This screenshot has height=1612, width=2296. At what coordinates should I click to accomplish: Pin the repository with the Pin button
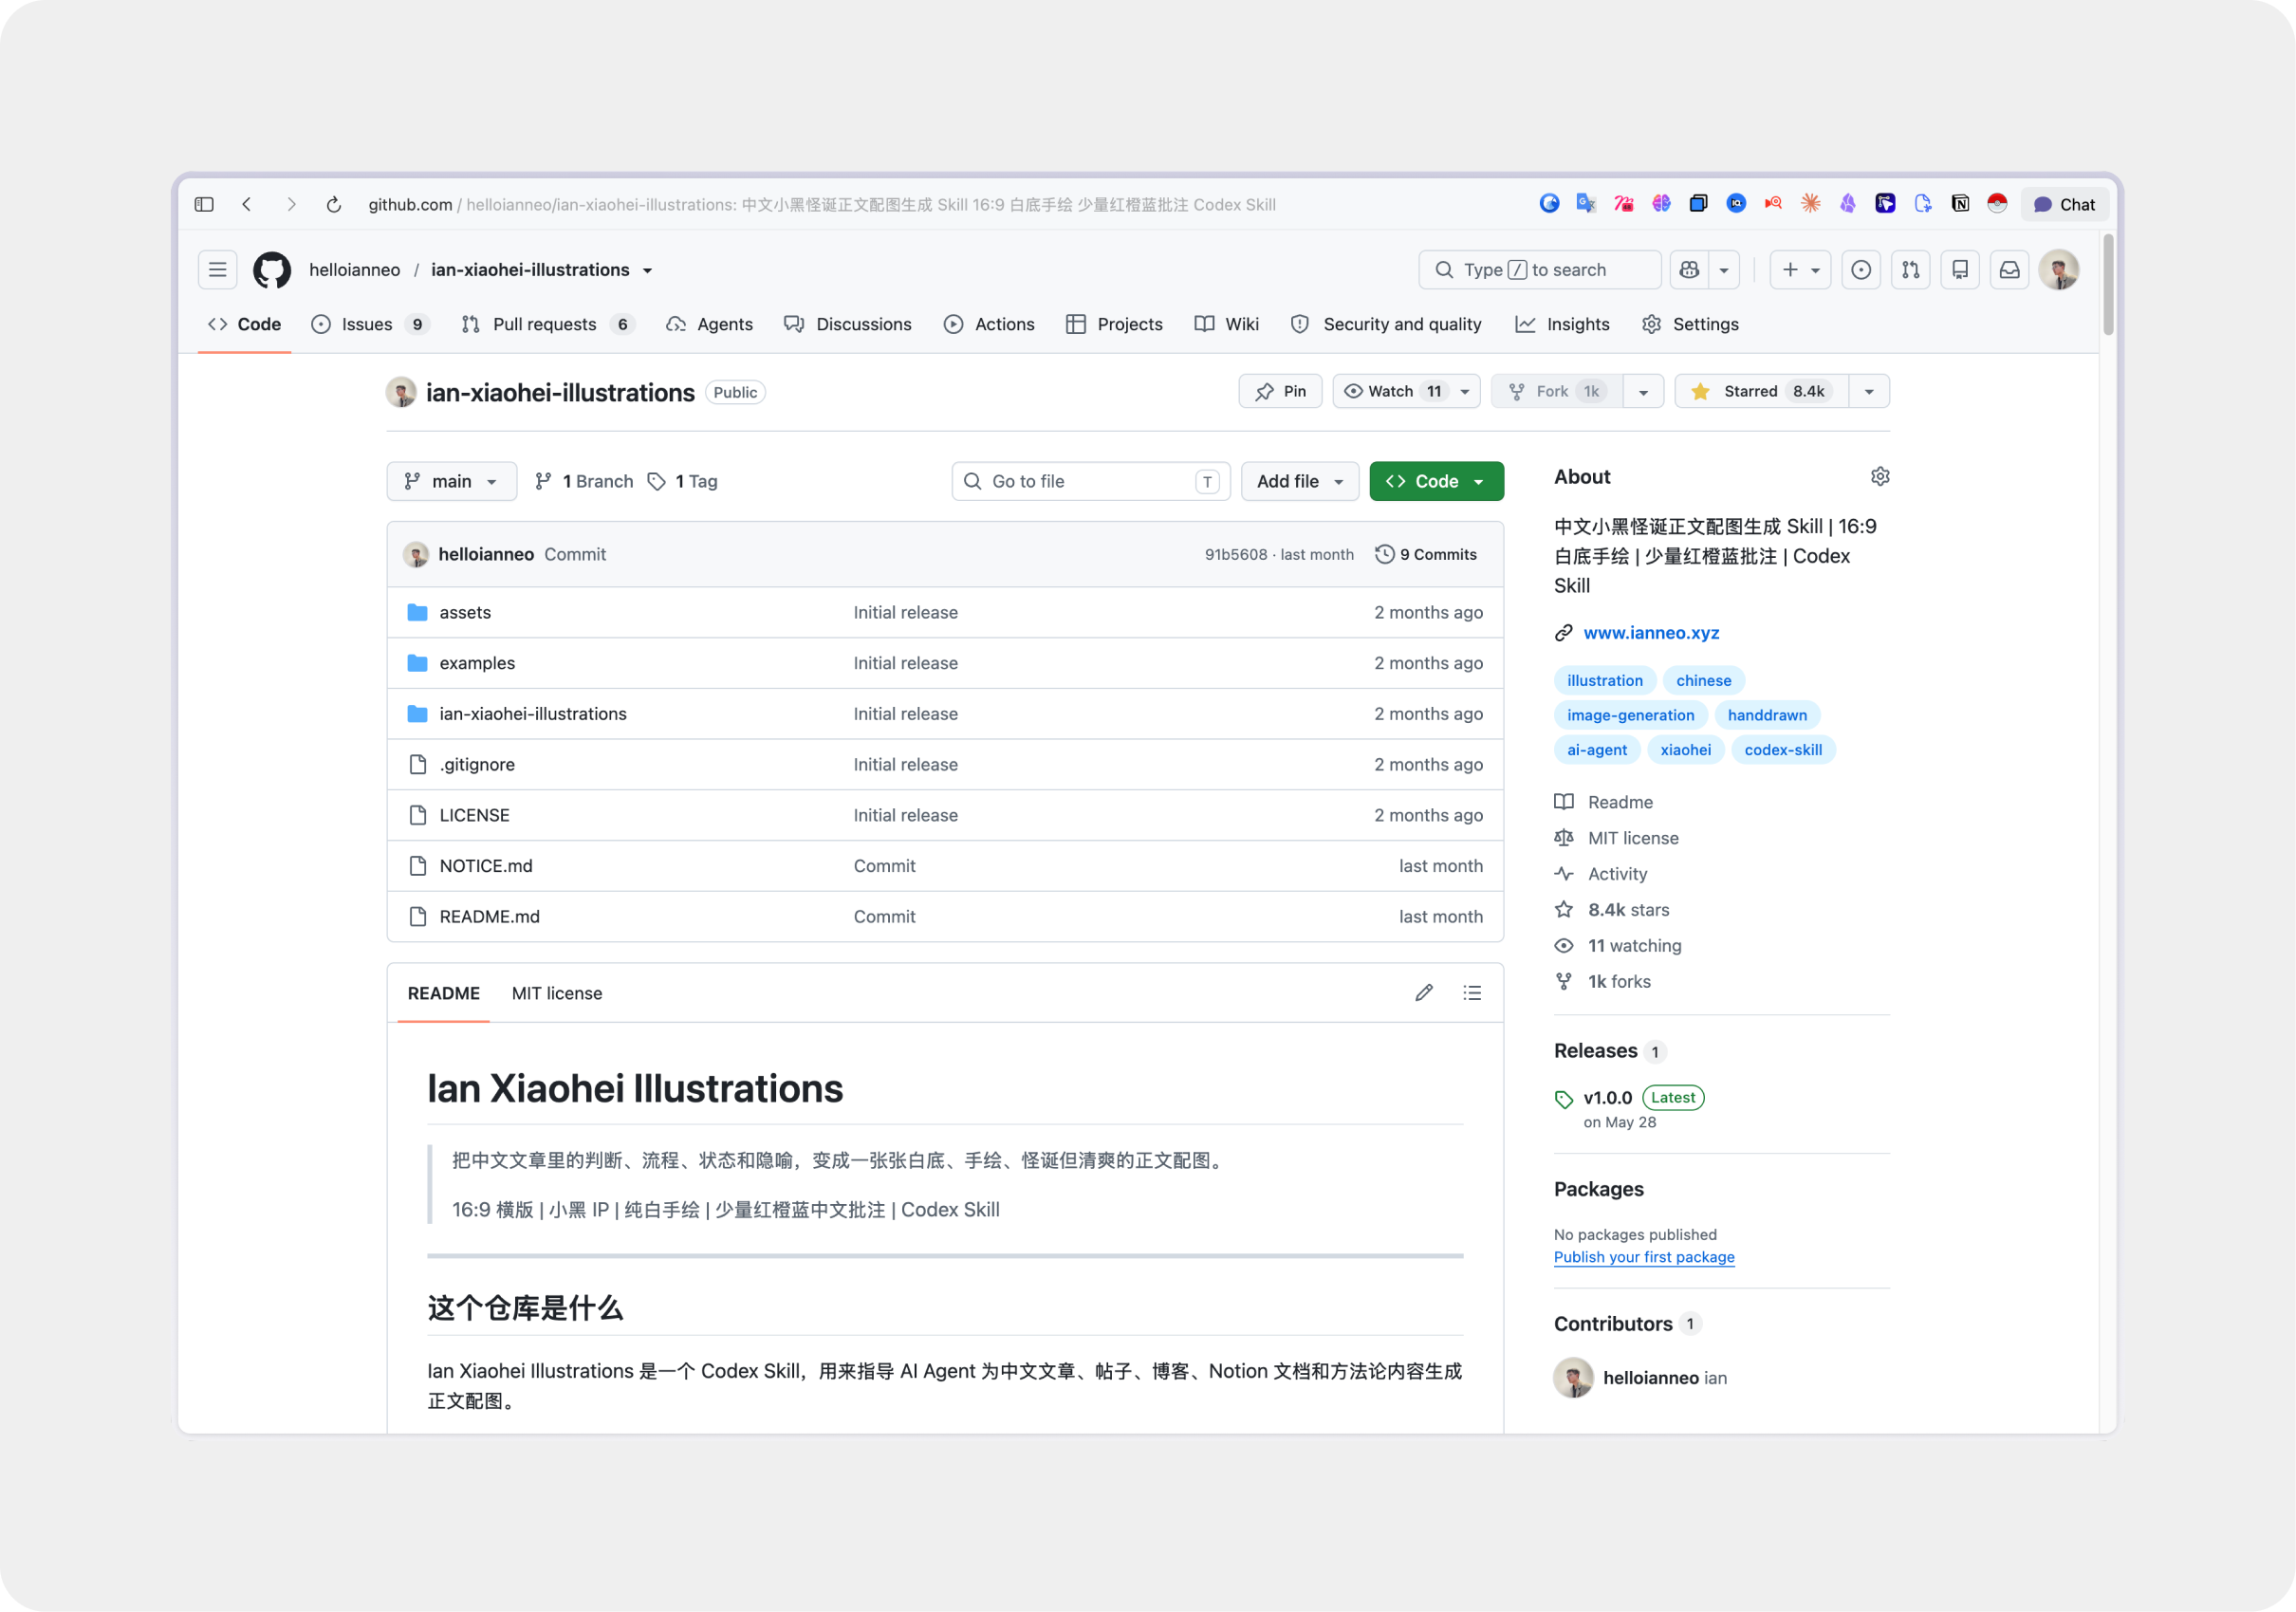click(x=1280, y=391)
